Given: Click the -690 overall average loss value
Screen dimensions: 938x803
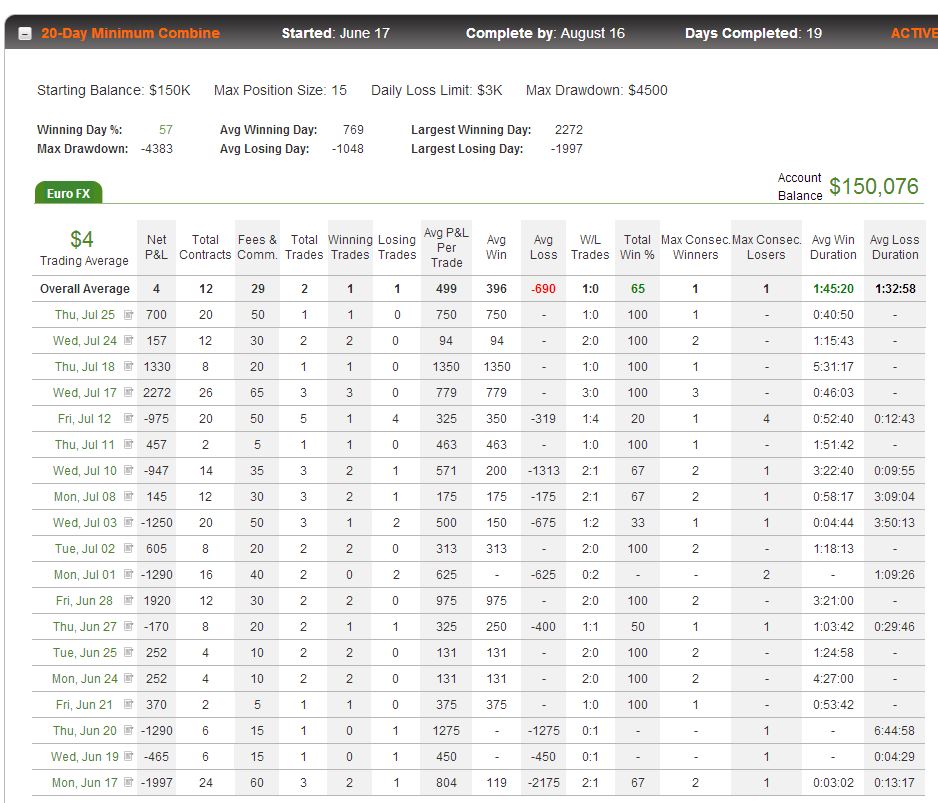Looking at the screenshot, I should tap(543, 288).
